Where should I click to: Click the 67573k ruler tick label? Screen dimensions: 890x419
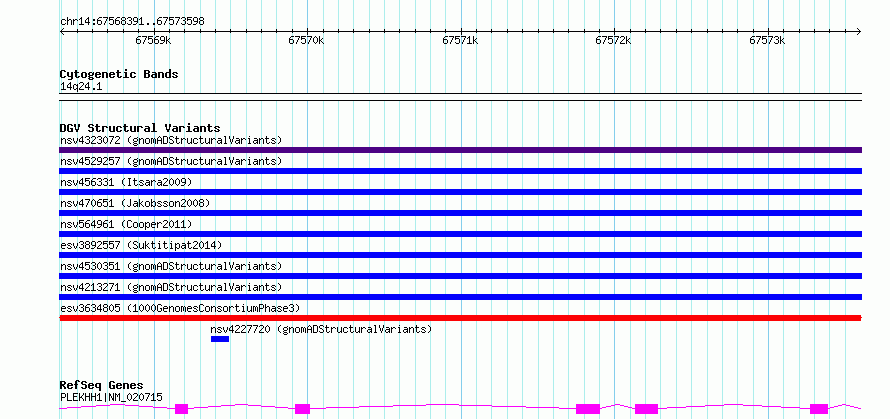(x=767, y=40)
